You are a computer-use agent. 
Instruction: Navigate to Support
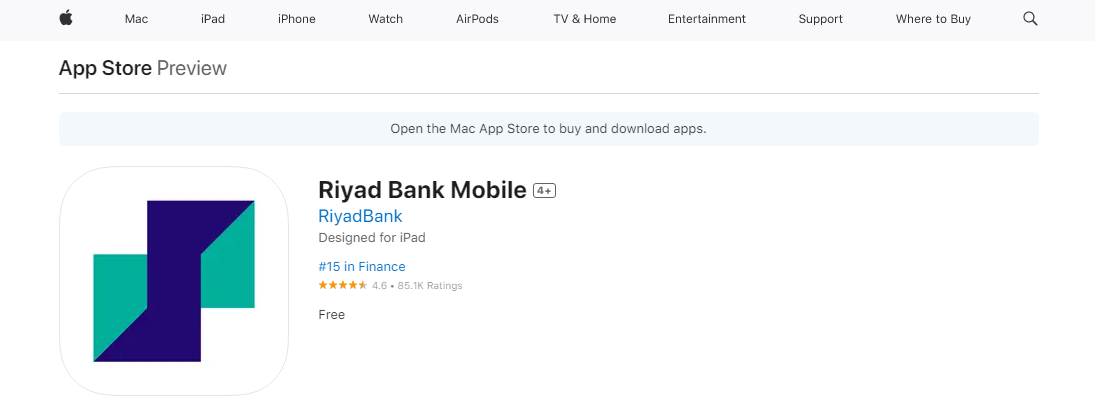(820, 19)
